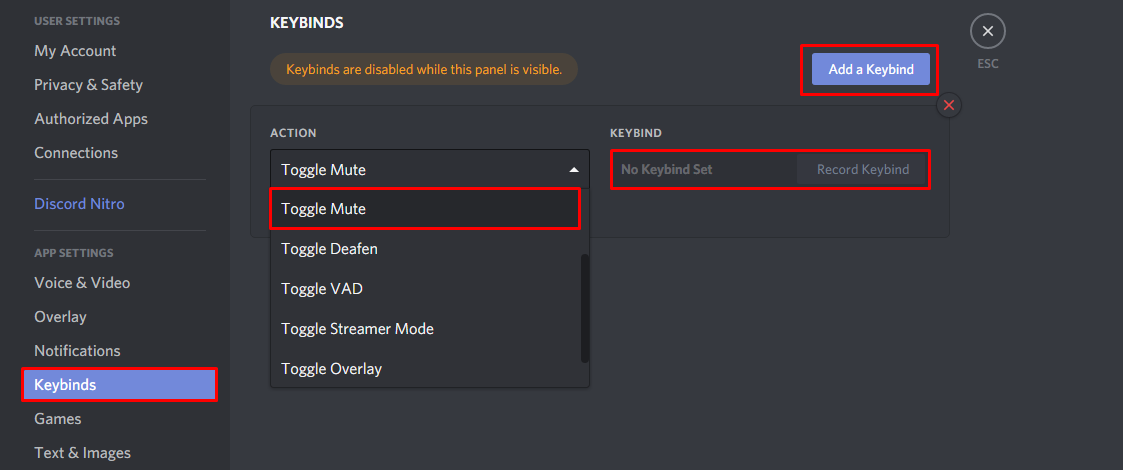Screen dimensions: 1123x470
Task: Go to Privacy & Safety settings
Action: point(88,85)
